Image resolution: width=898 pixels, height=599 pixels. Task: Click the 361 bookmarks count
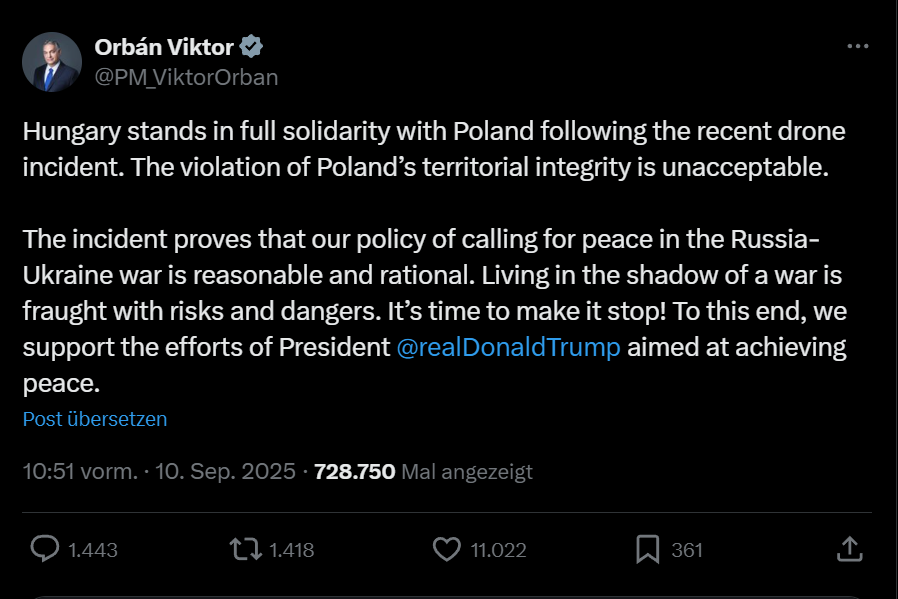687,550
